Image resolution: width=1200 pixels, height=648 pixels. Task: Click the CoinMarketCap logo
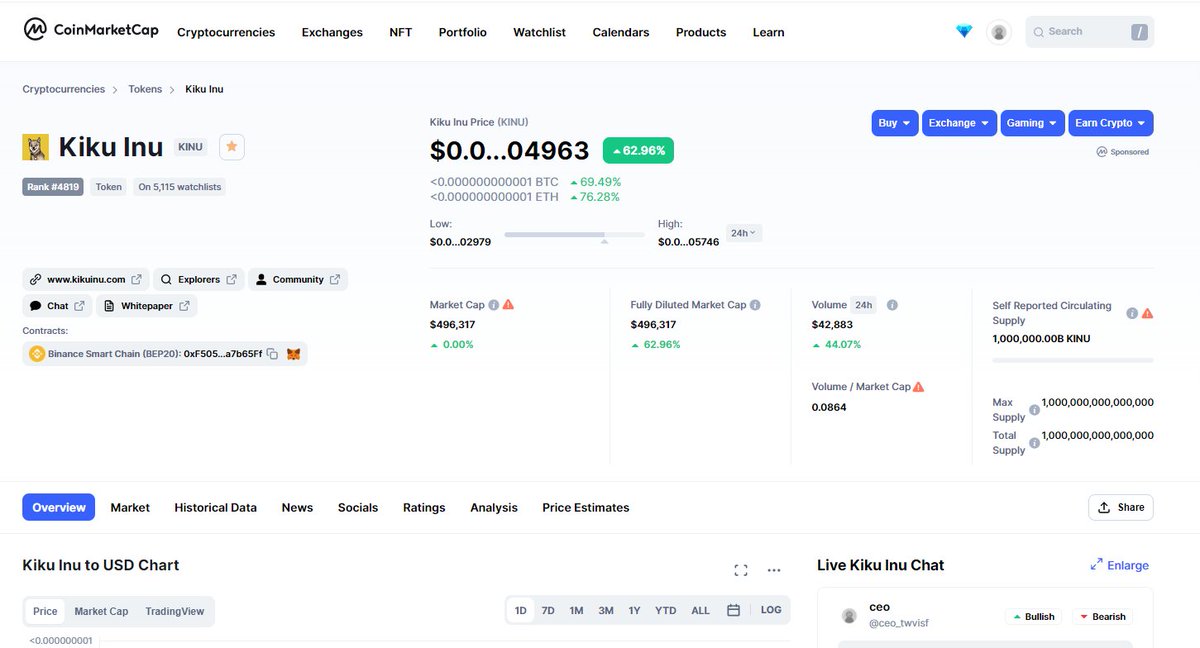coord(91,30)
